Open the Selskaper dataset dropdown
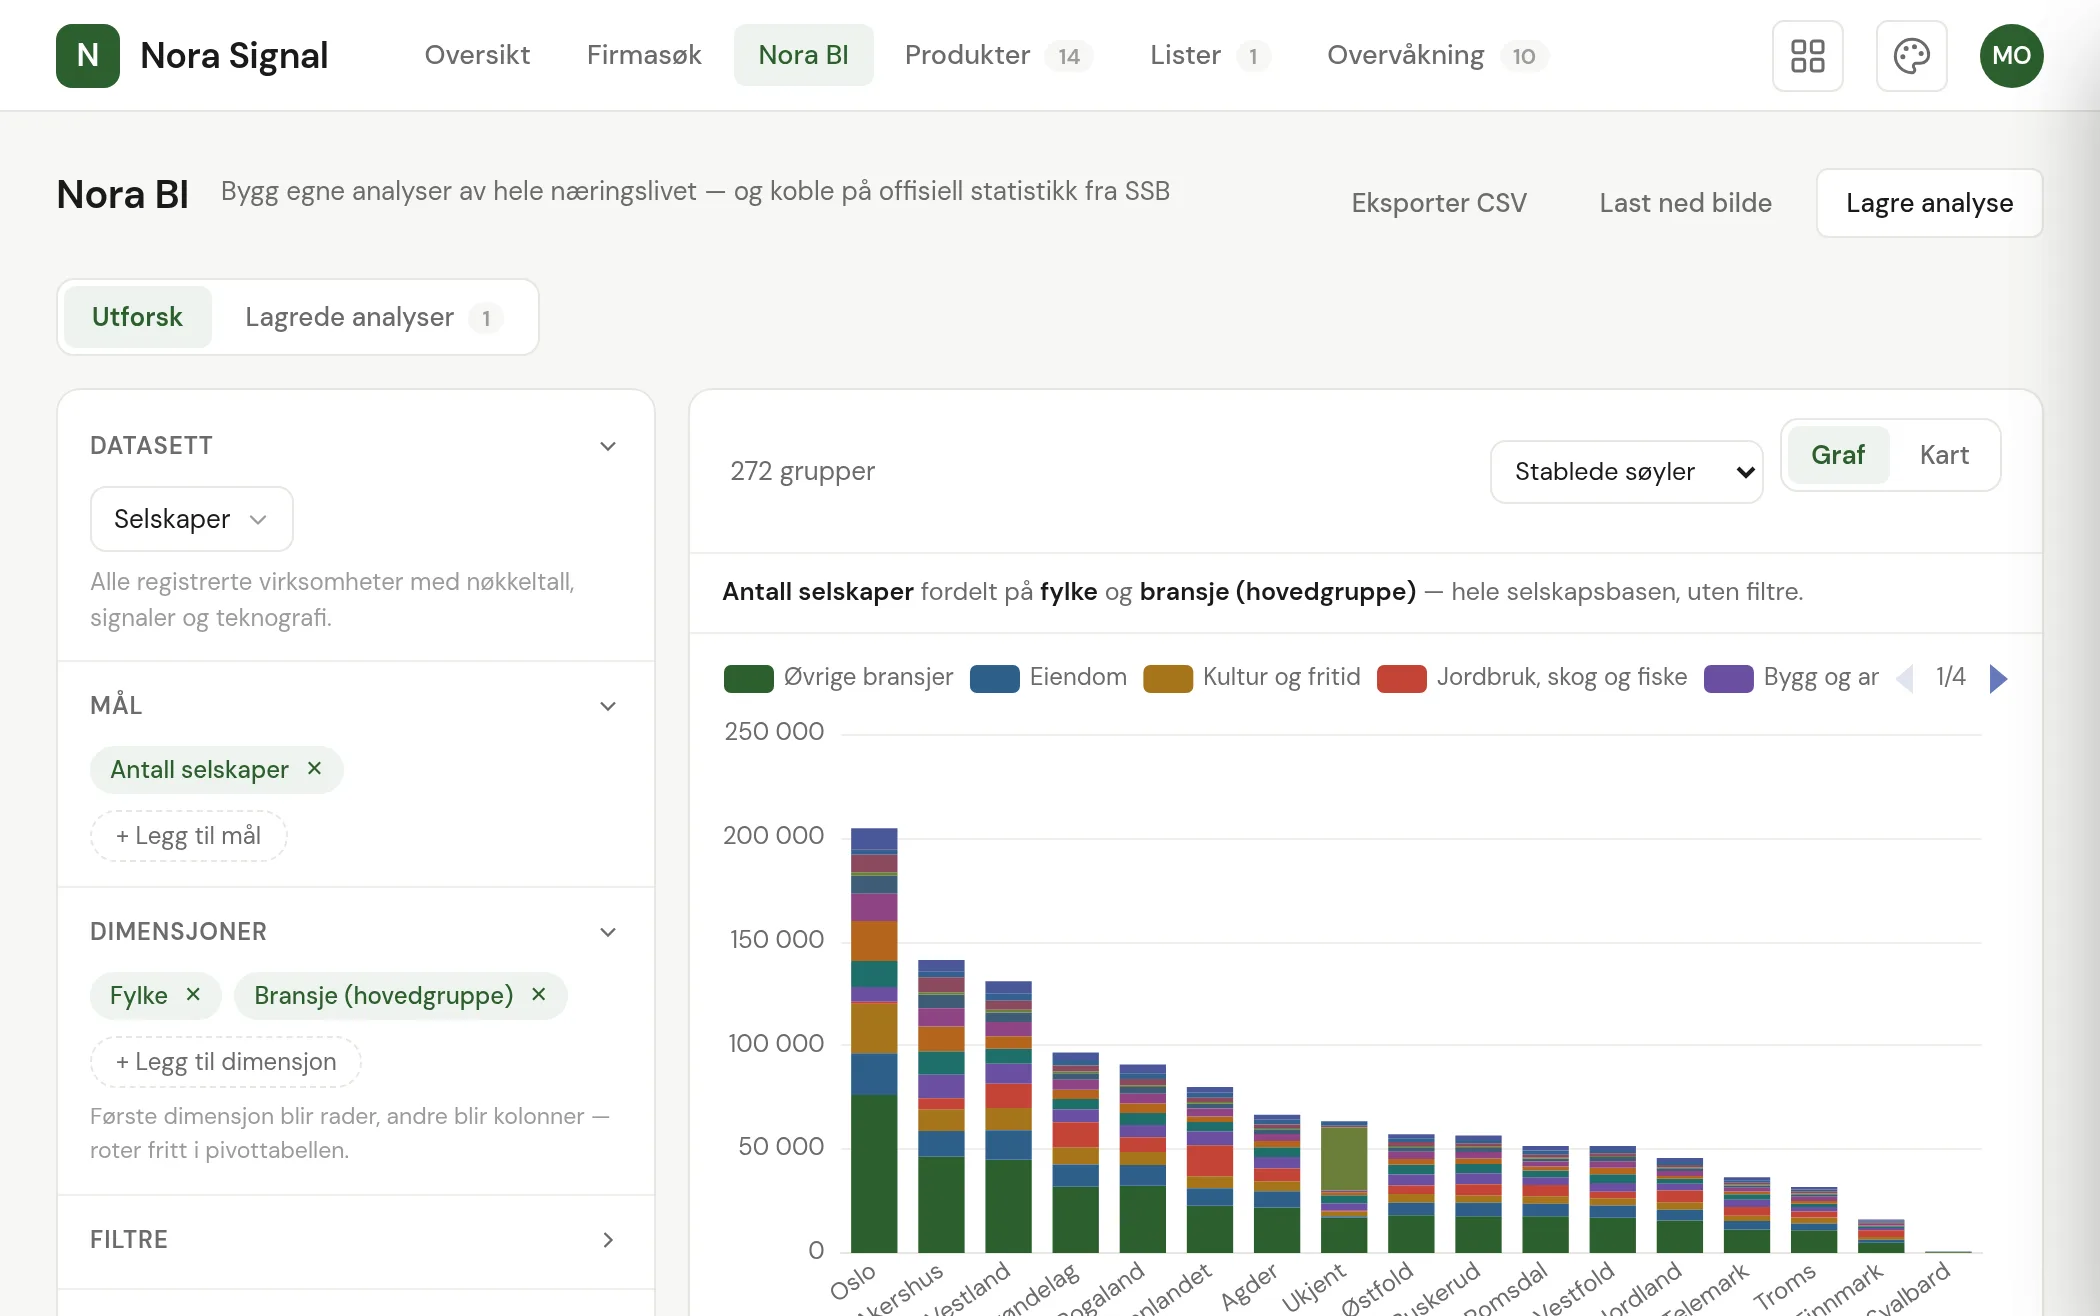 click(x=191, y=519)
